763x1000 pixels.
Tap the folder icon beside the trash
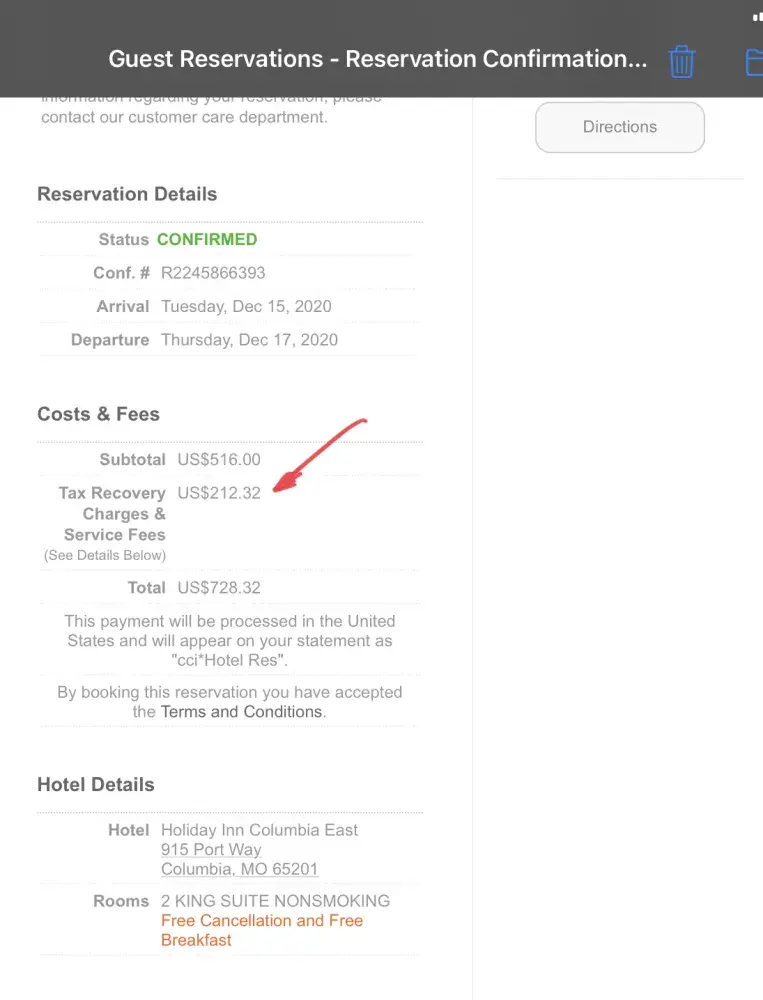754,60
